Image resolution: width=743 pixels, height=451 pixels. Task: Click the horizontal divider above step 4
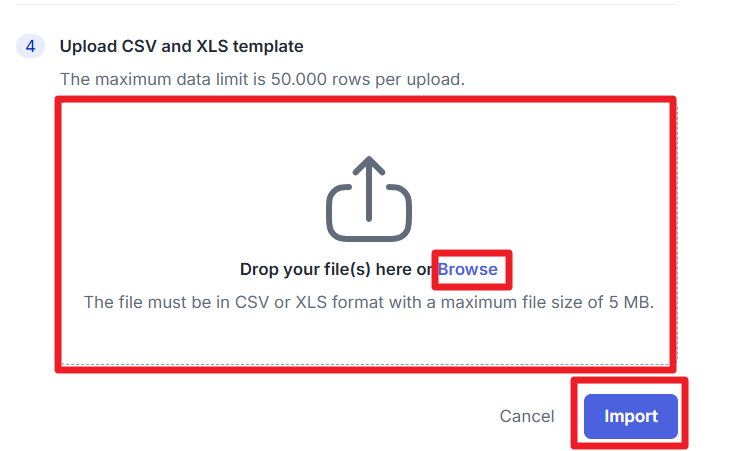[347, 5]
